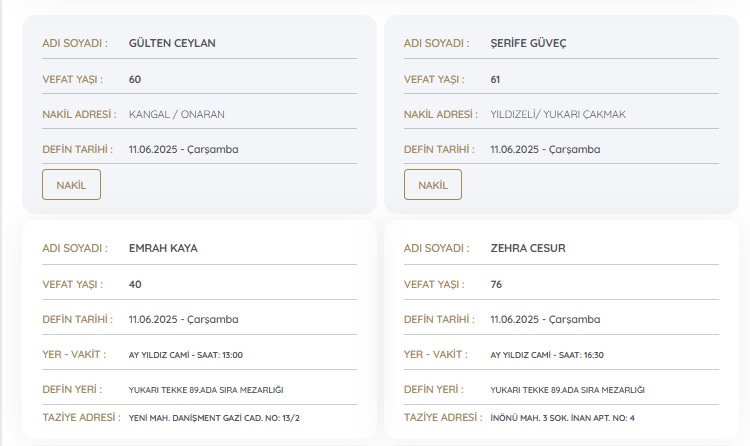Click NAKİL ADRESİ label on Şerife Güveç's card
Image resolution: width=750 pixels, height=446 pixels.
[441, 114]
